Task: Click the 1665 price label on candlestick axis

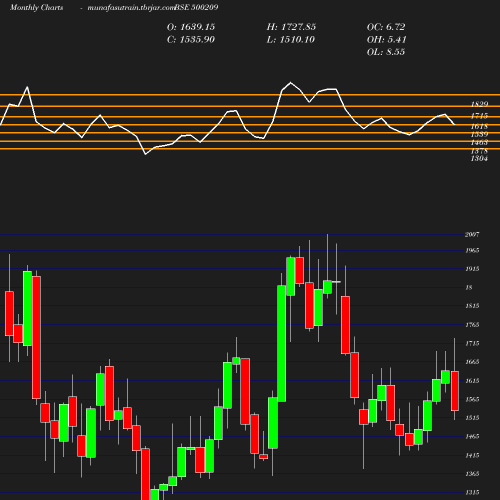Action: (472, 362)
